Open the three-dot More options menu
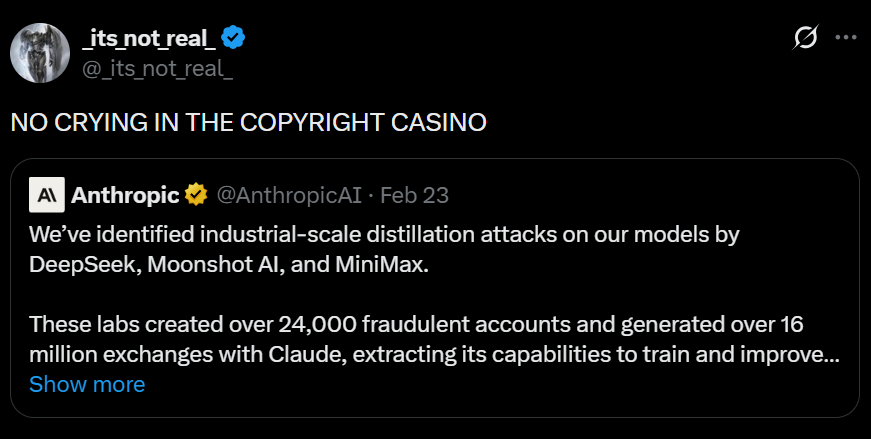 (846, 38)
